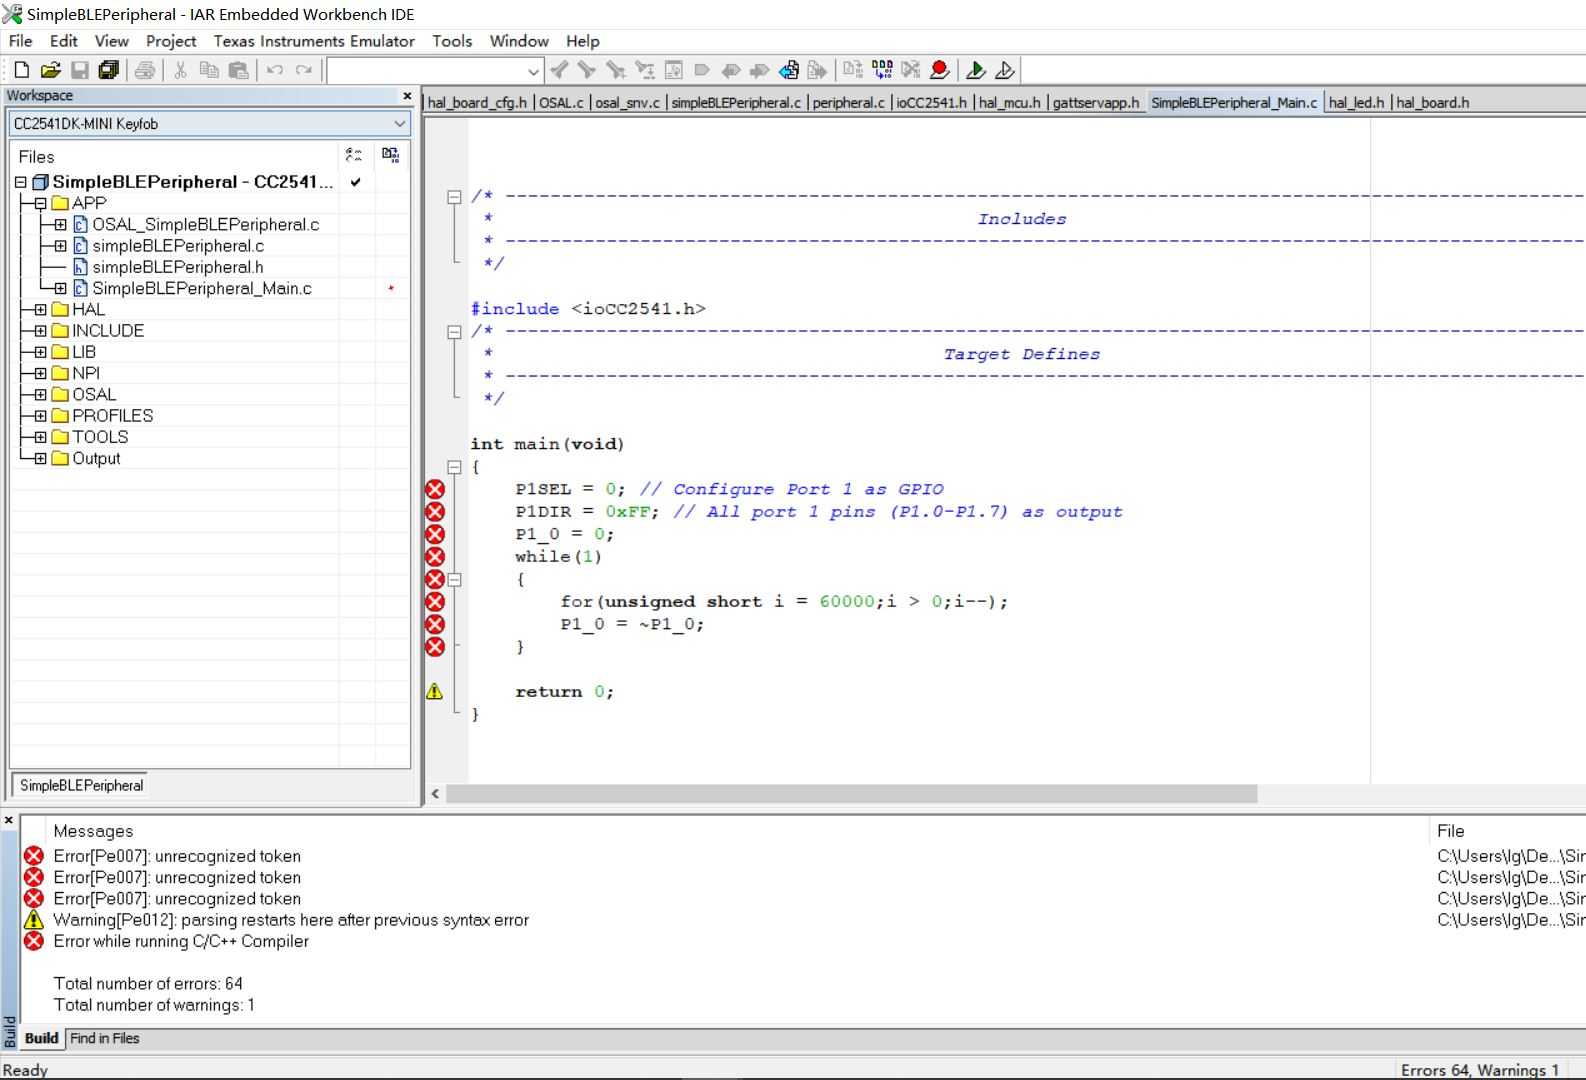
Task: Switch to gattservapp.h editor tab
Action: (x=1096, y=103)
